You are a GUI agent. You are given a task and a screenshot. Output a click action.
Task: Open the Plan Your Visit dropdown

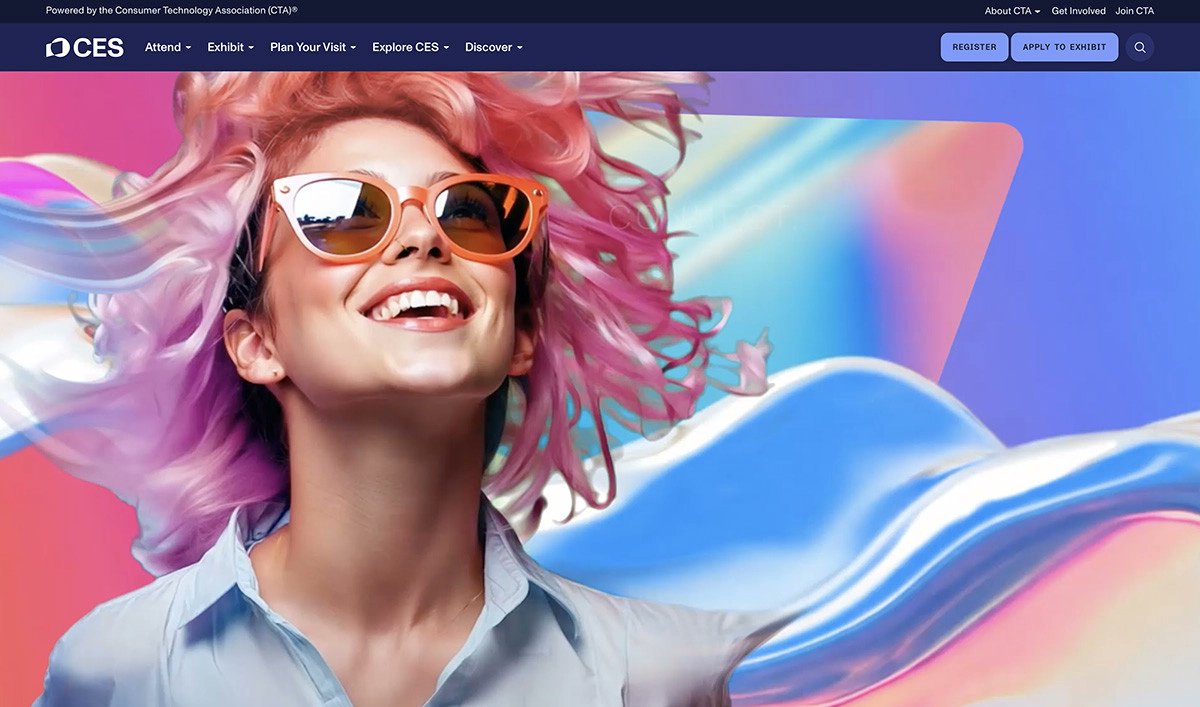(x=313, y=47)
